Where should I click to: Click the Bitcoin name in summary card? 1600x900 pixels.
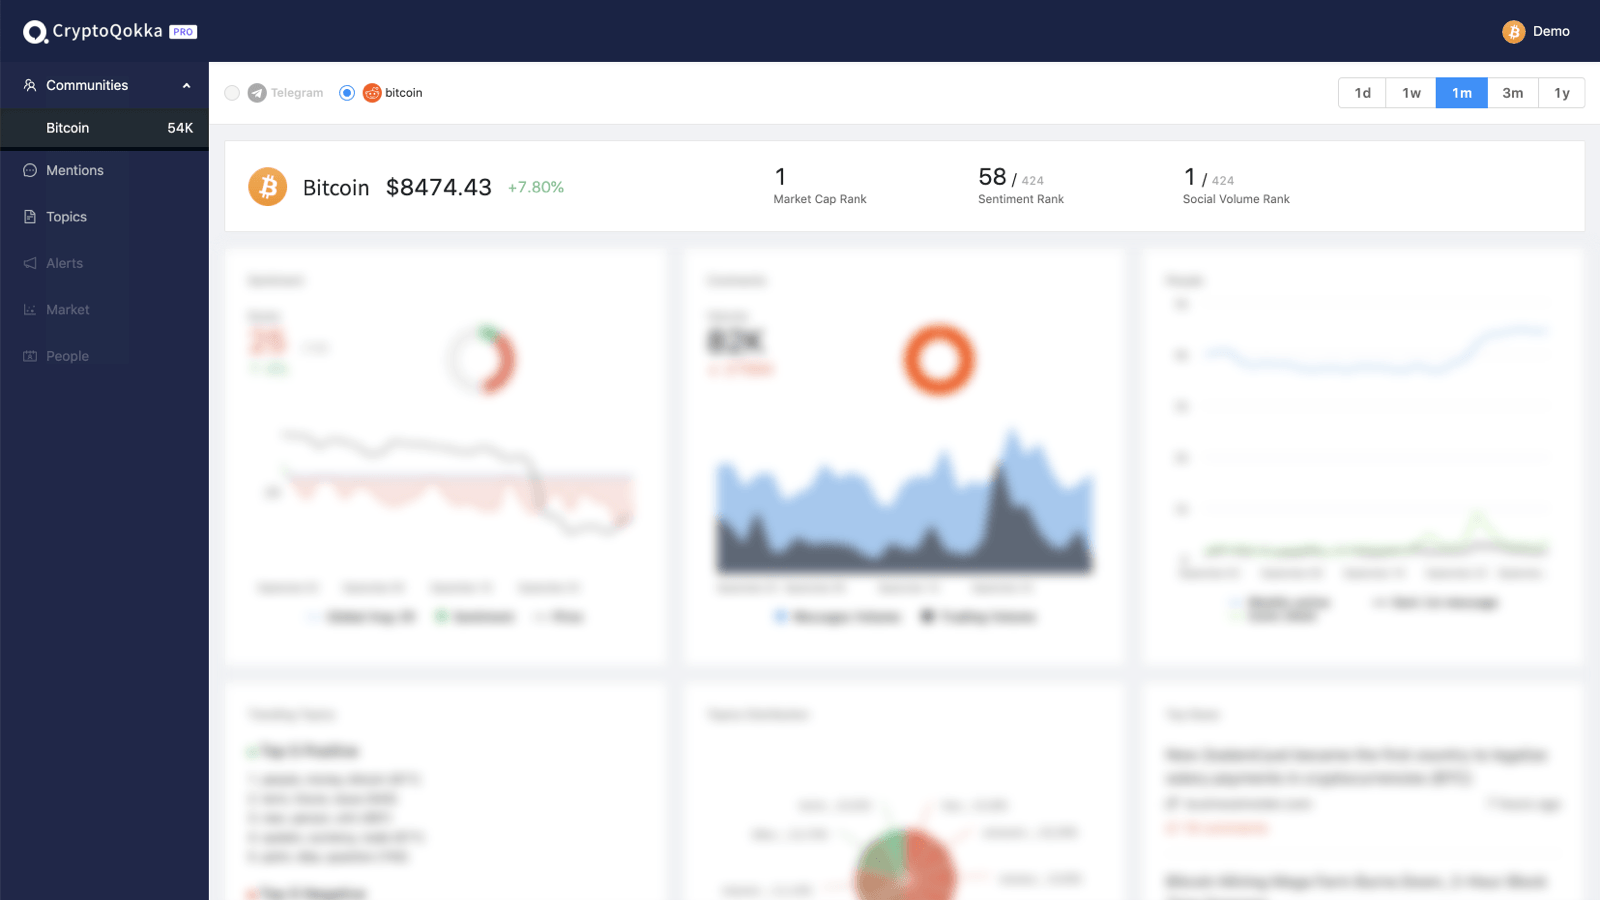336,188
